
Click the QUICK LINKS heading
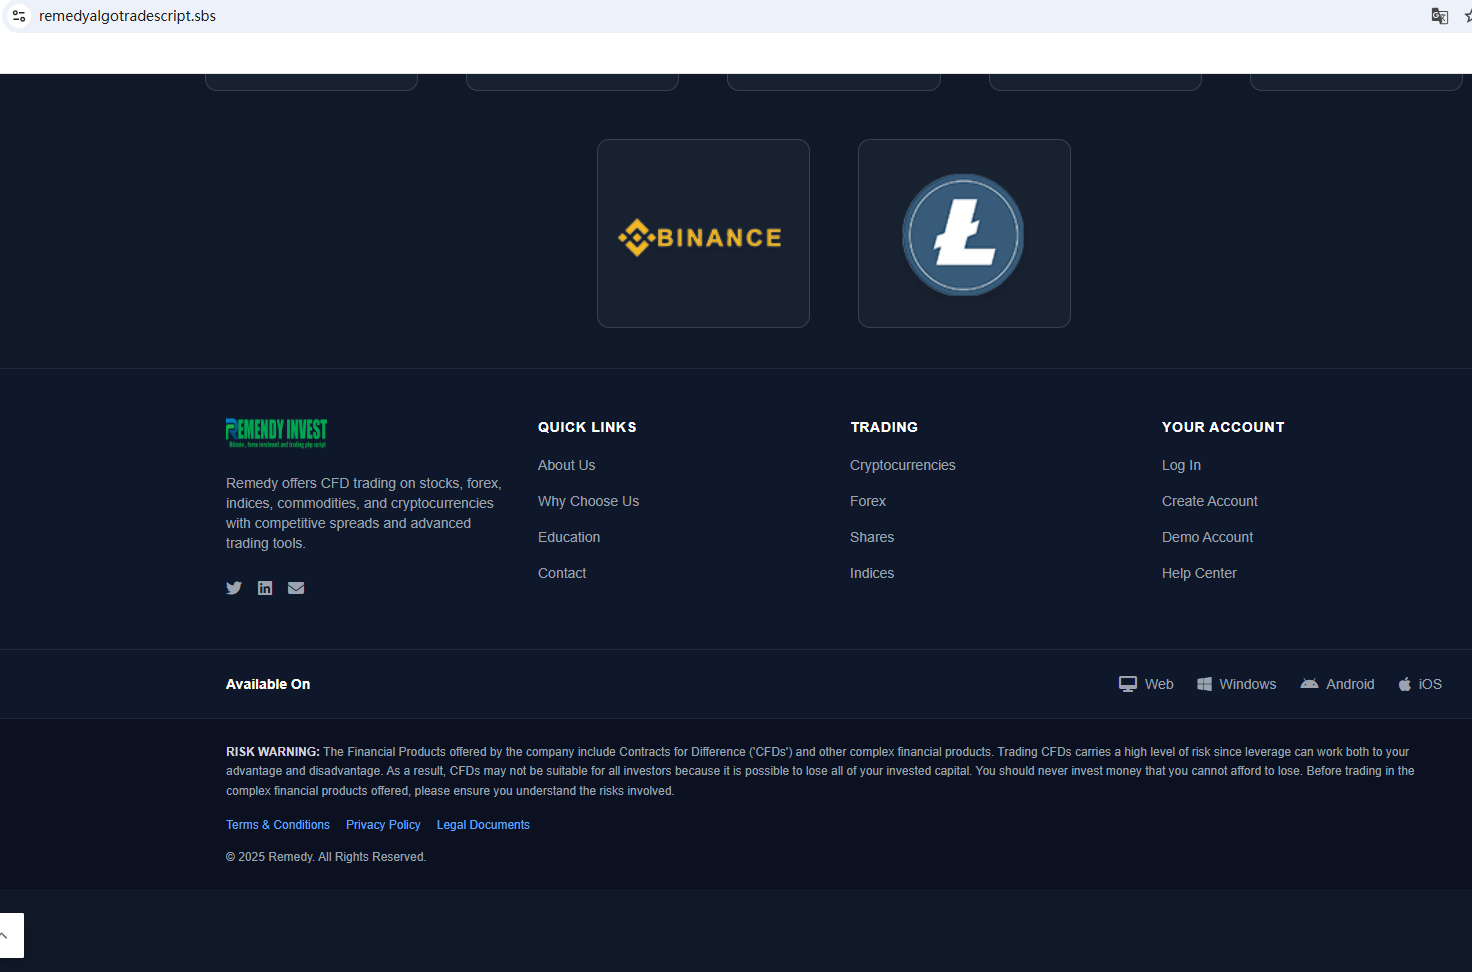(x=587, y=427)
